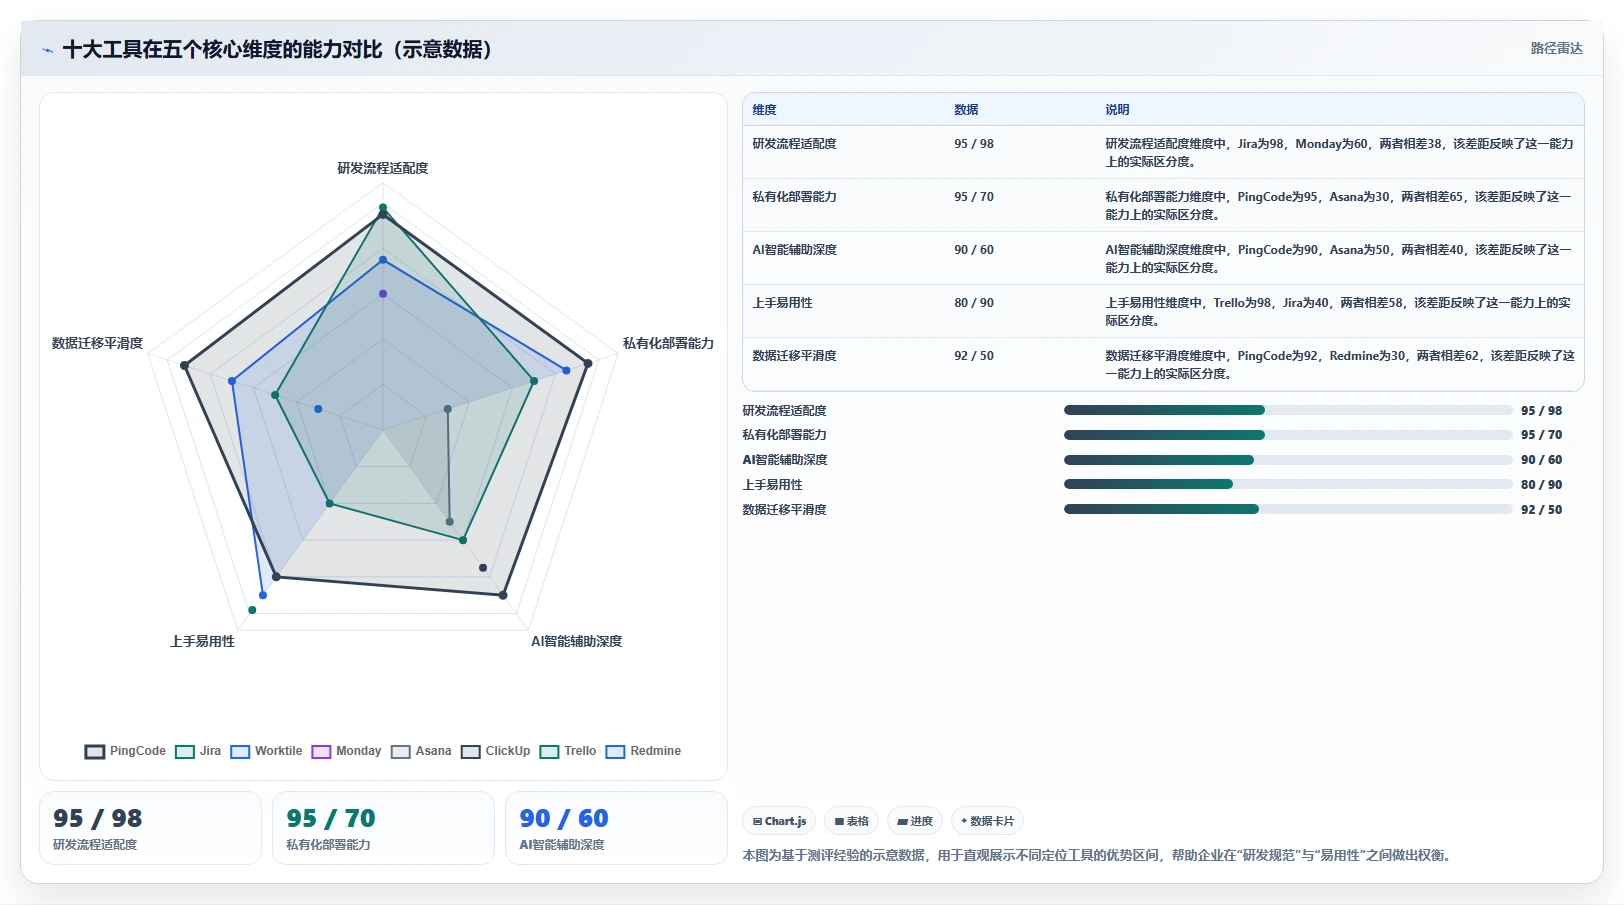Click the footnote text 本图为基于测评经验的示意数据
Screen dimensions: 1624x905
tap(833, 855)
